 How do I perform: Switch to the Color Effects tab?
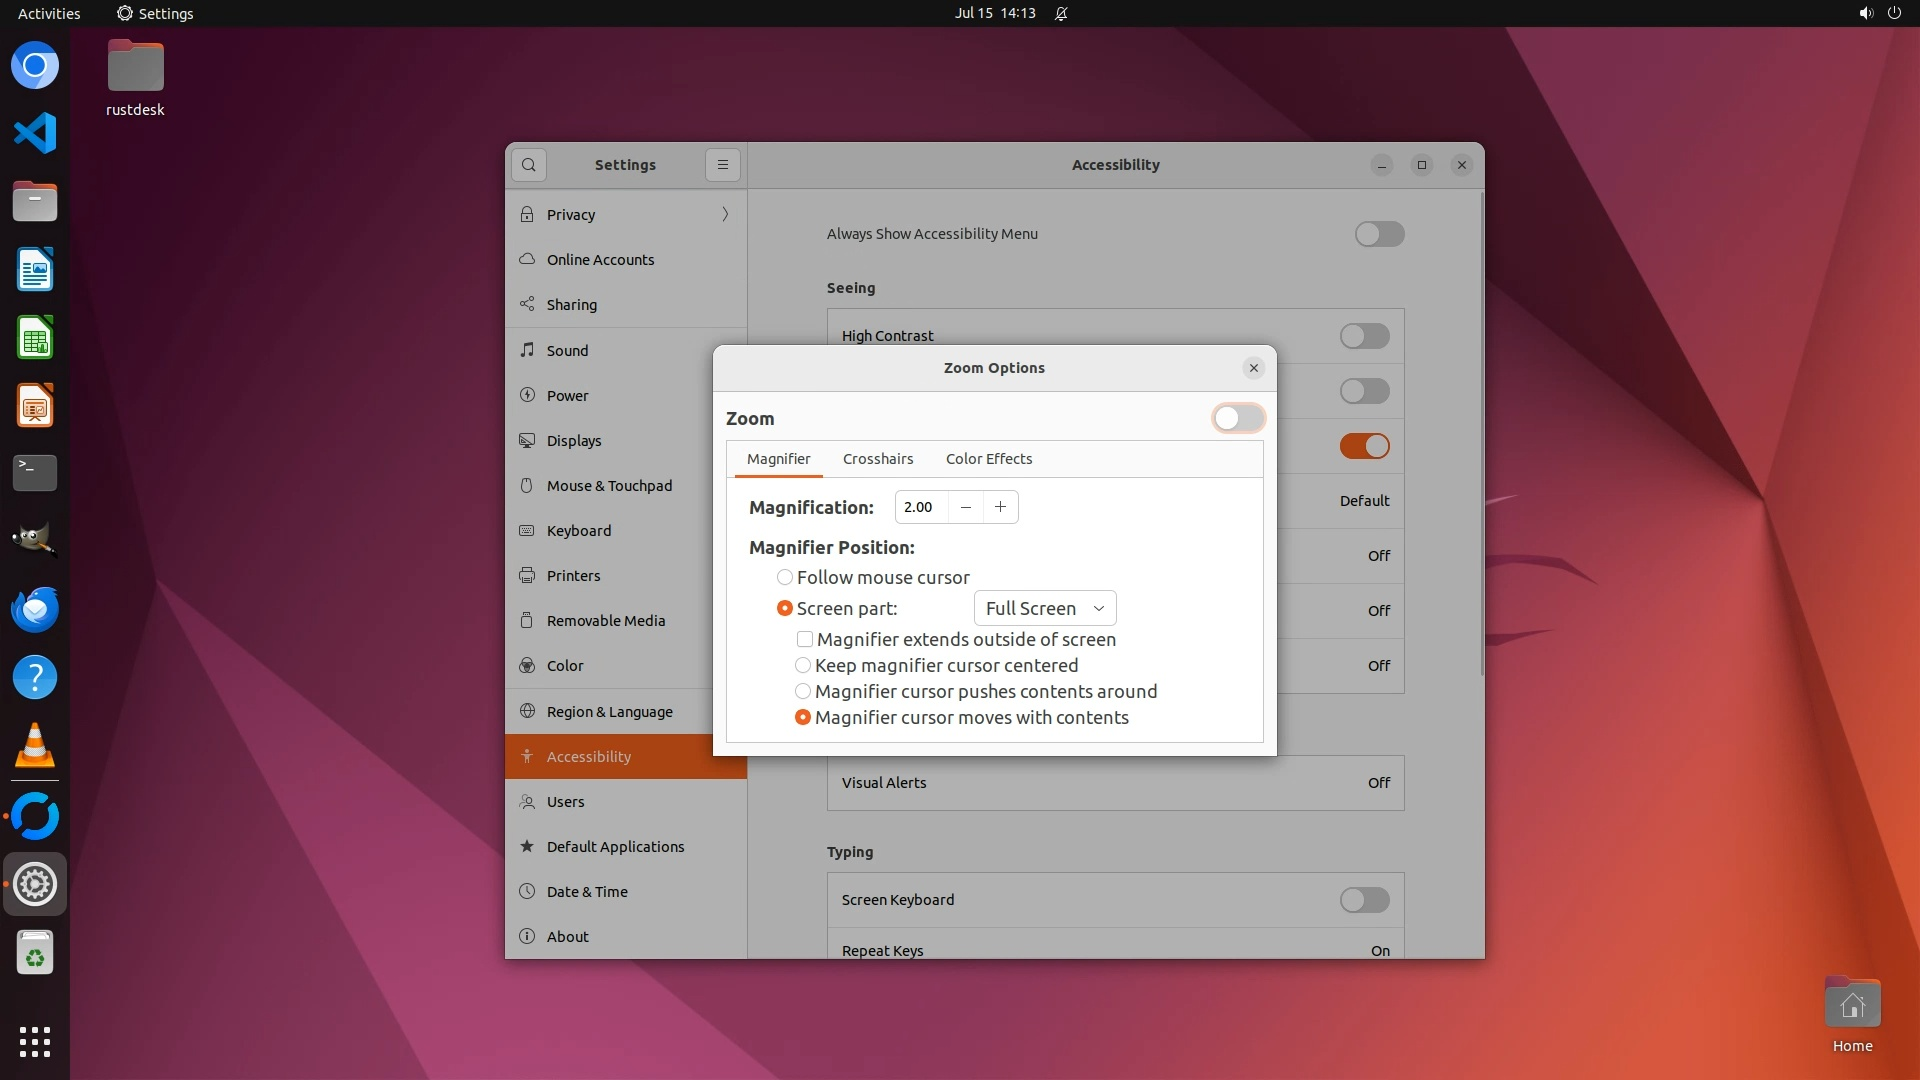click(988, 459)
